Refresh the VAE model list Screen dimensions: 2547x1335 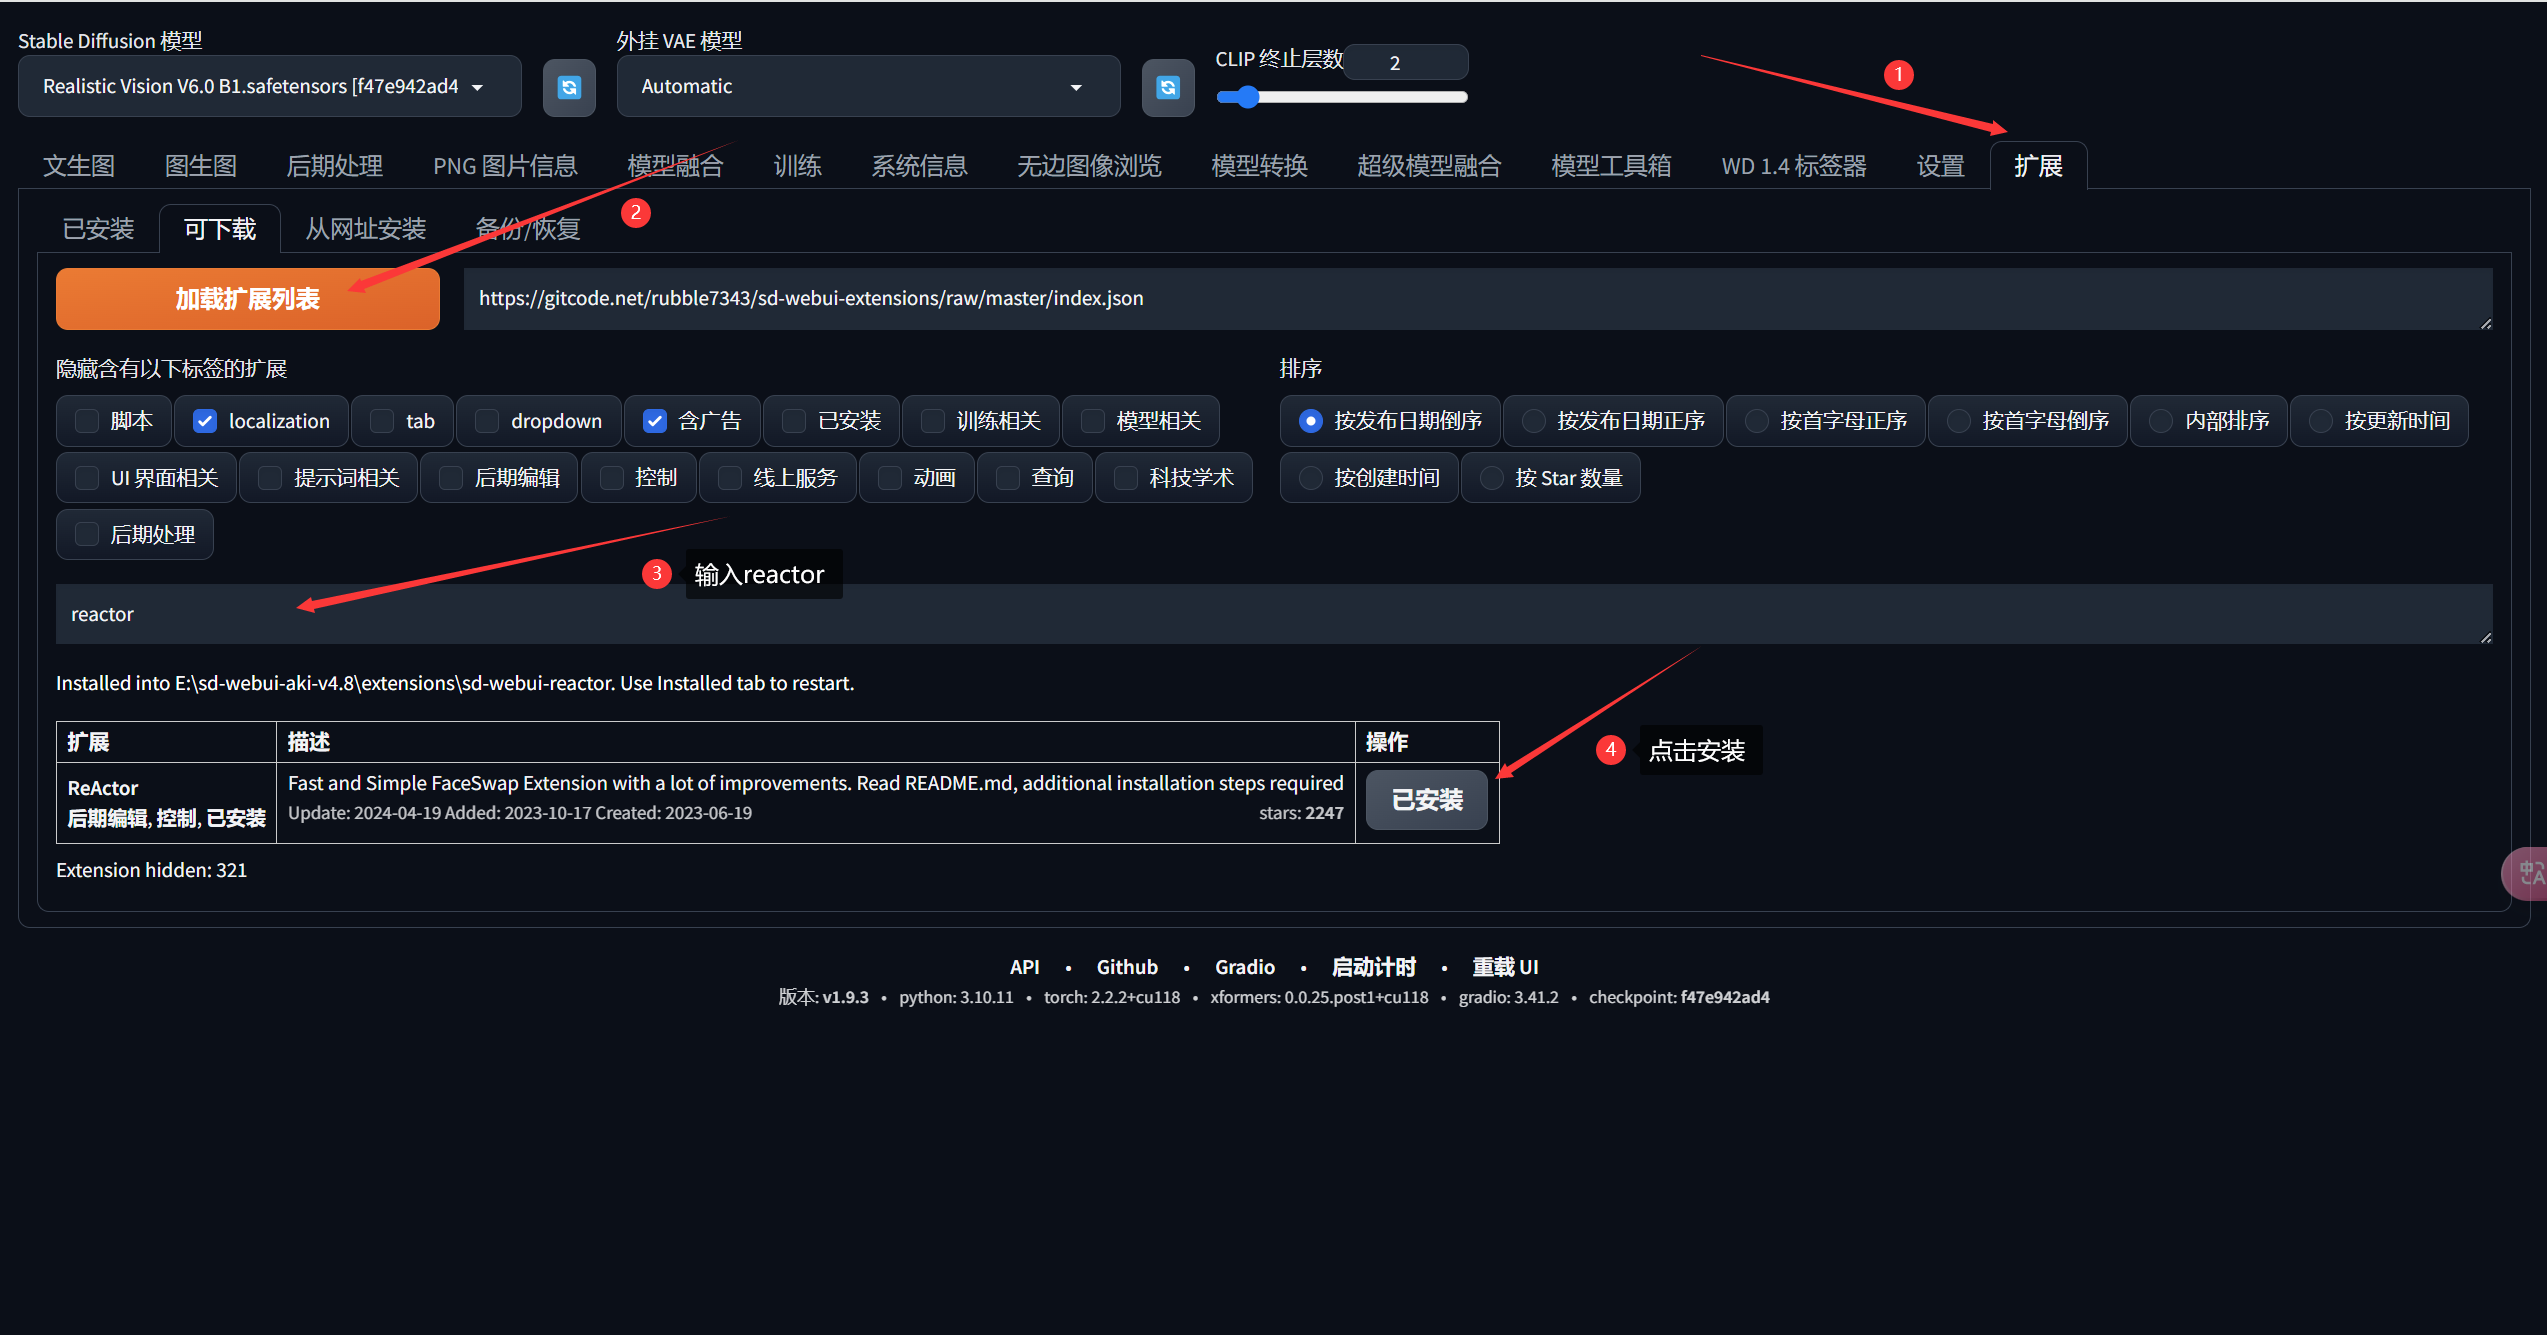tap(1167, 87)
